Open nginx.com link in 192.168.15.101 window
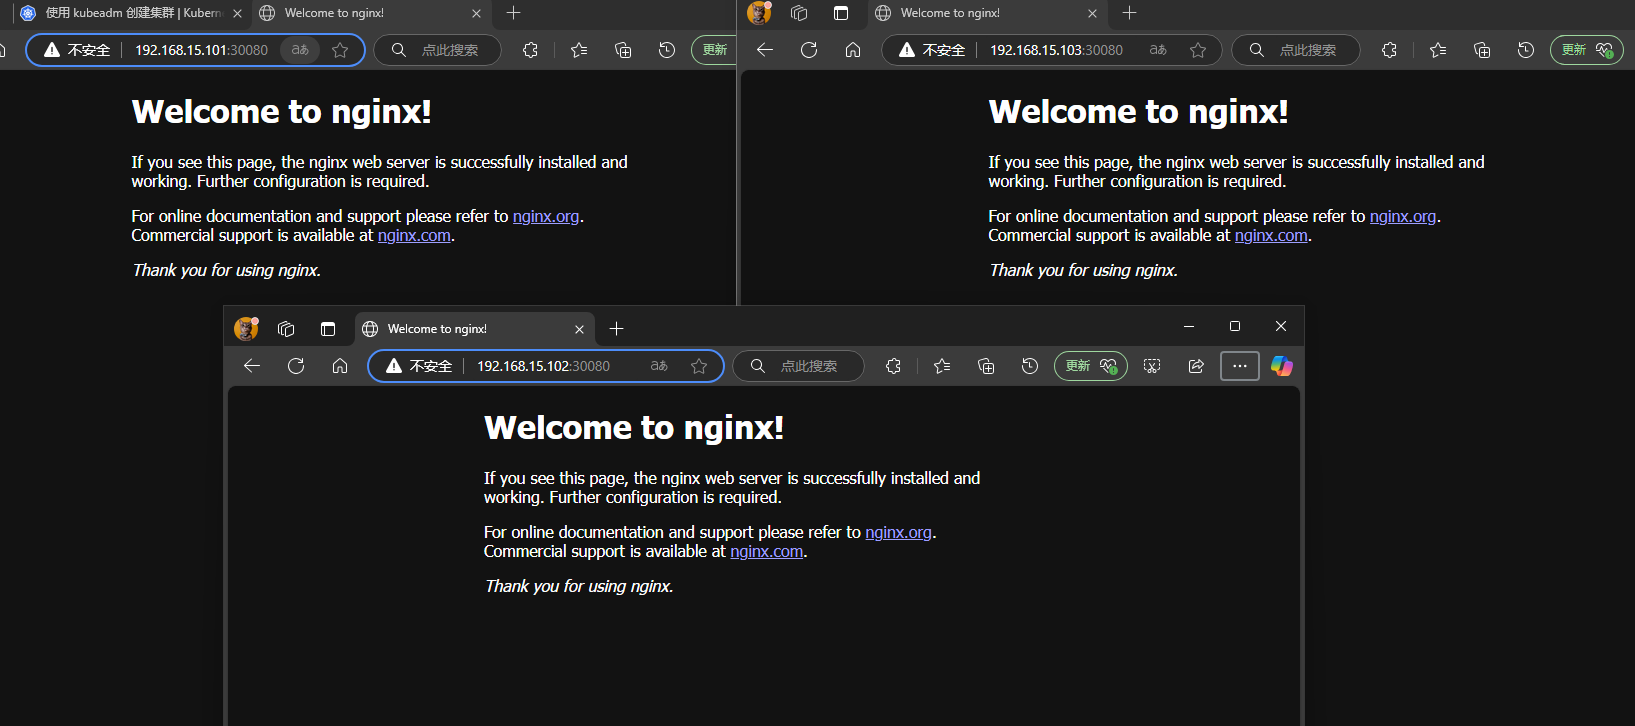 [414, 235]
